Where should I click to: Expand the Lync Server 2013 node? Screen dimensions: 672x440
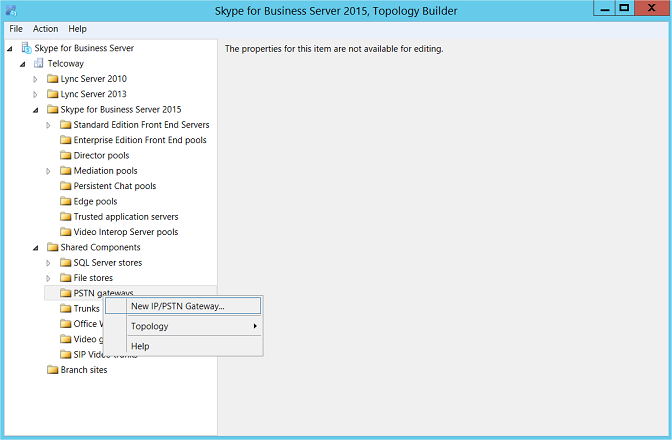pyautogui.click(x=36, y=94)
